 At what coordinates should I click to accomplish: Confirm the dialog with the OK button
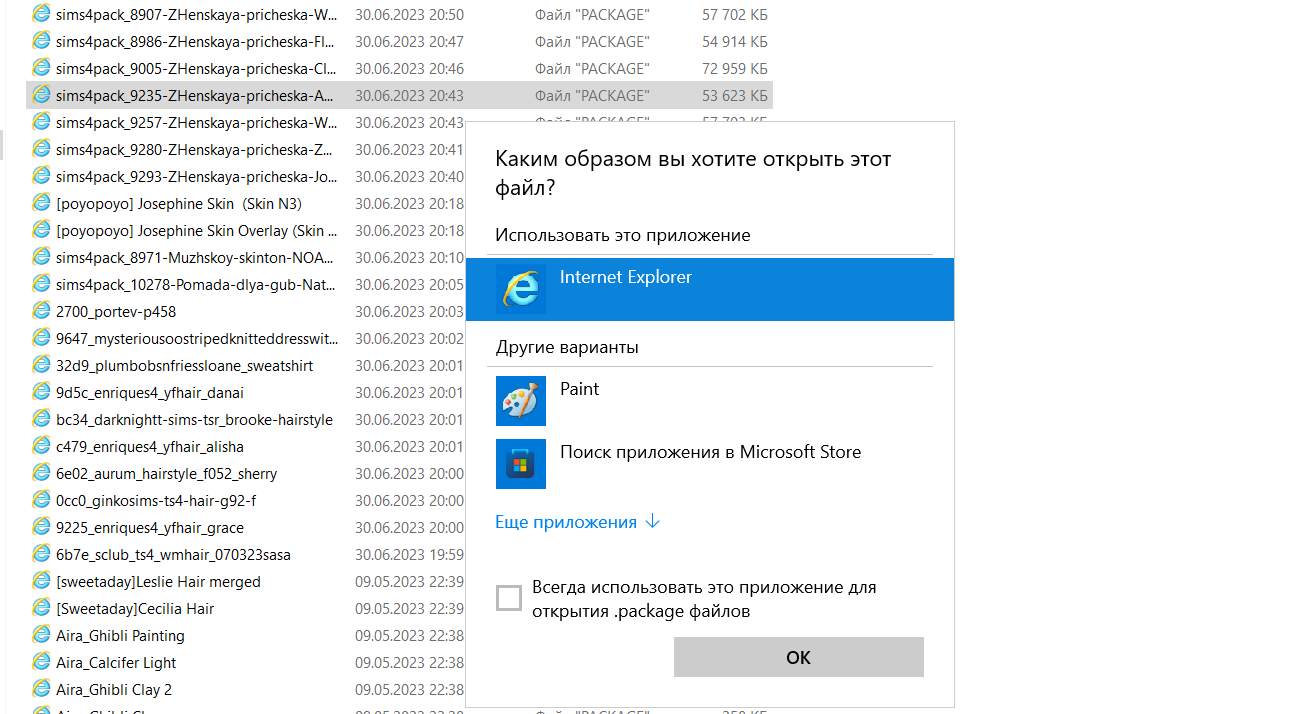pos(799,657)
